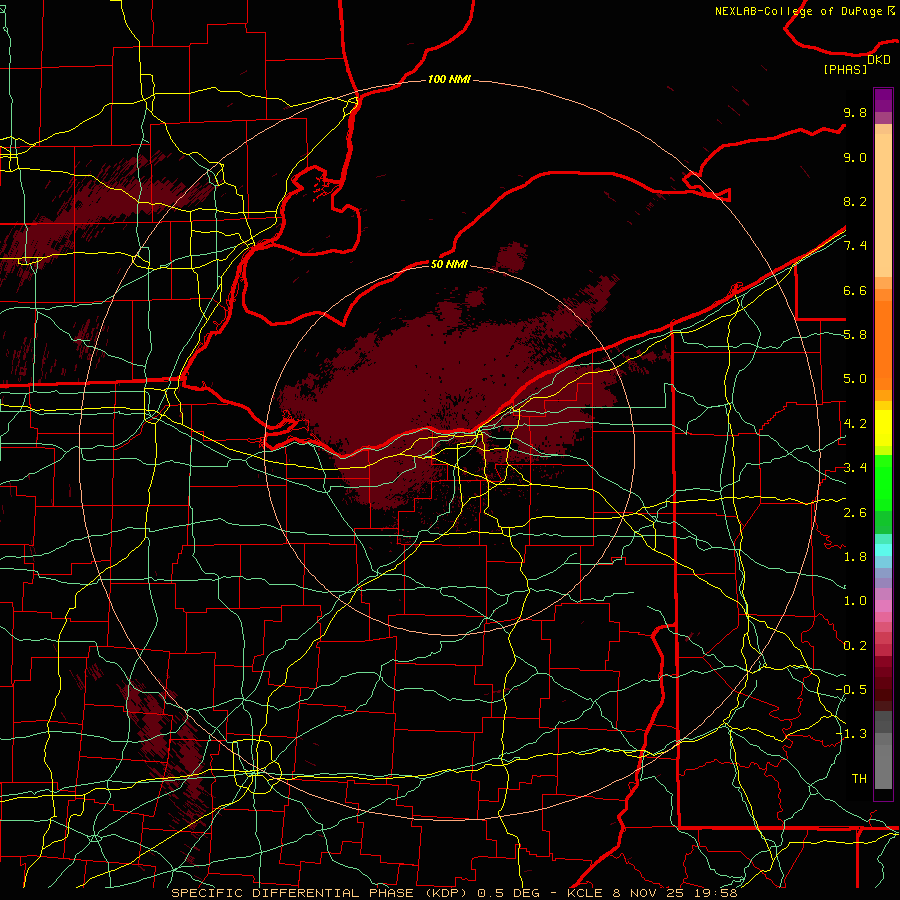The height and width of the screenshot is (900, 900).
Task: Click the NEXLAB-College of DuPage header text
Action: click(799, 11)
